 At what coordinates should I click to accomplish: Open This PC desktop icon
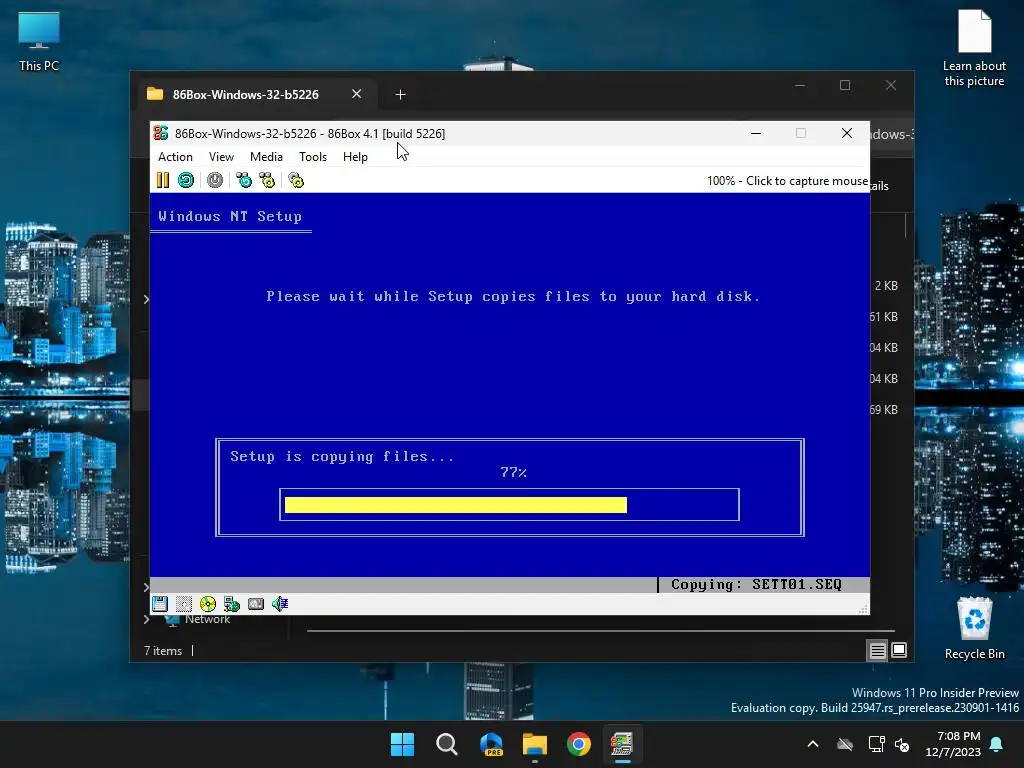tap(39, 42)
